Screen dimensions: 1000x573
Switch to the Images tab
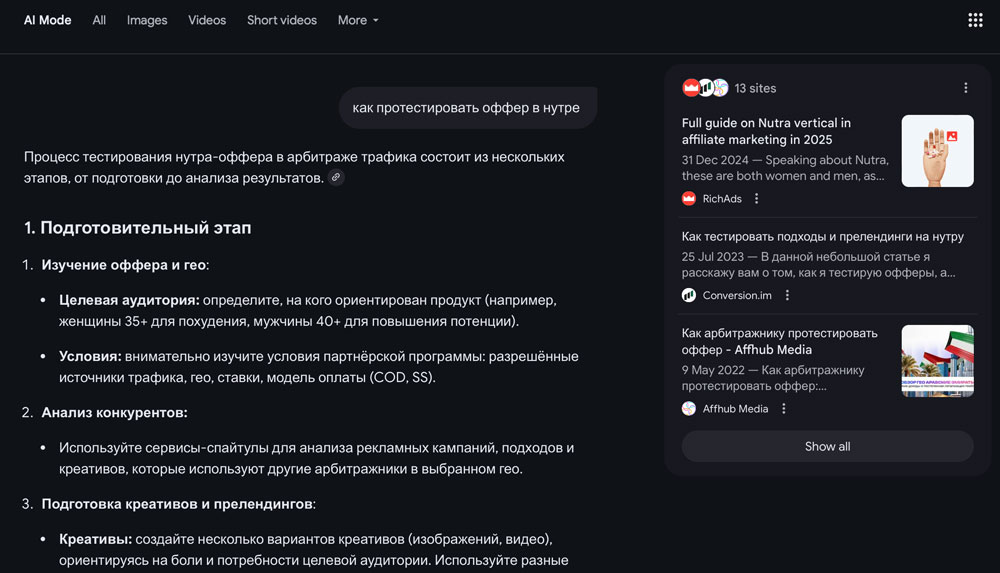(147, 20)
